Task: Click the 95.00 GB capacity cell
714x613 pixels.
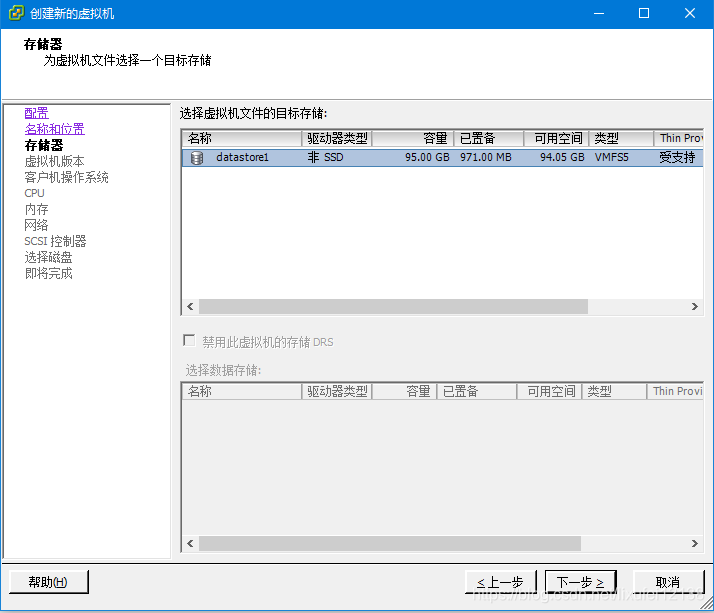Action: 427,158
